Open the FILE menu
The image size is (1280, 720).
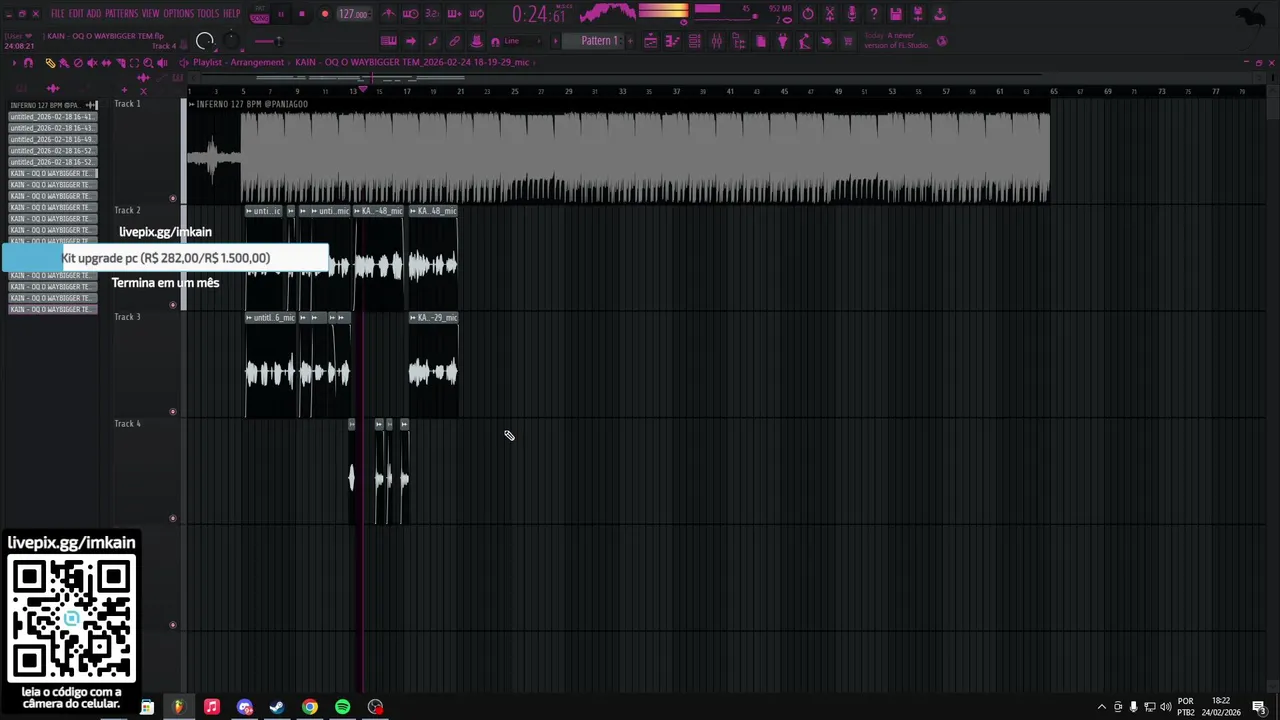58,14
